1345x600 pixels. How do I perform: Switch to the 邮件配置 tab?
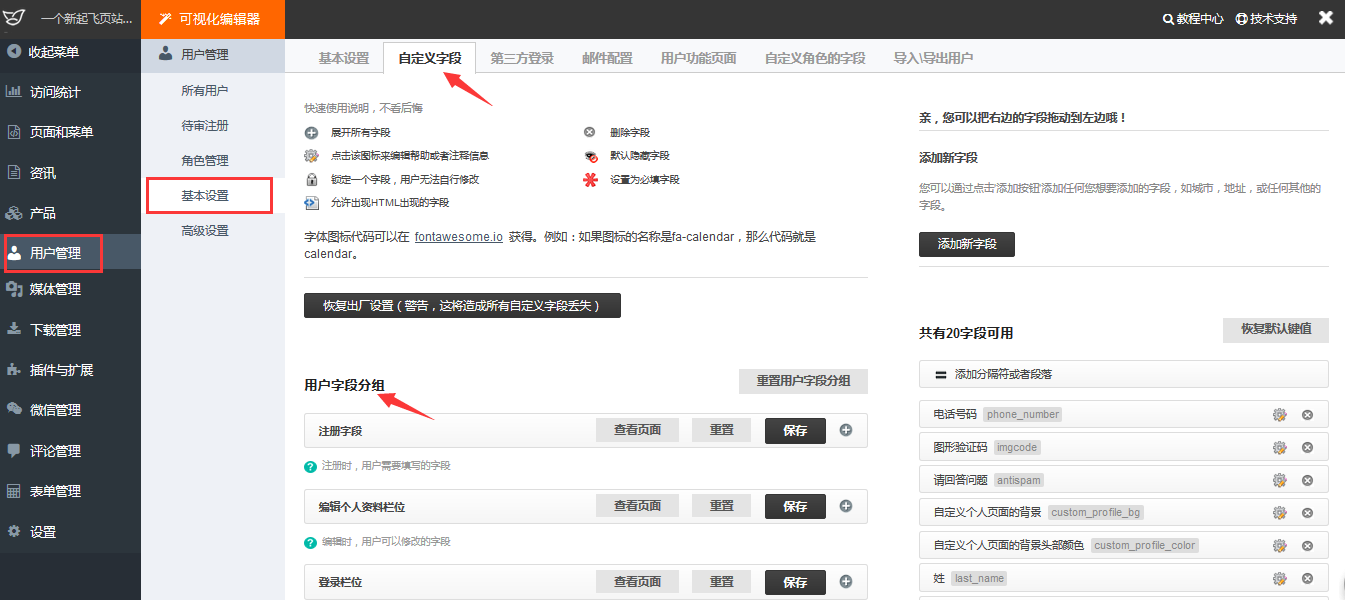tap(607, 58)
